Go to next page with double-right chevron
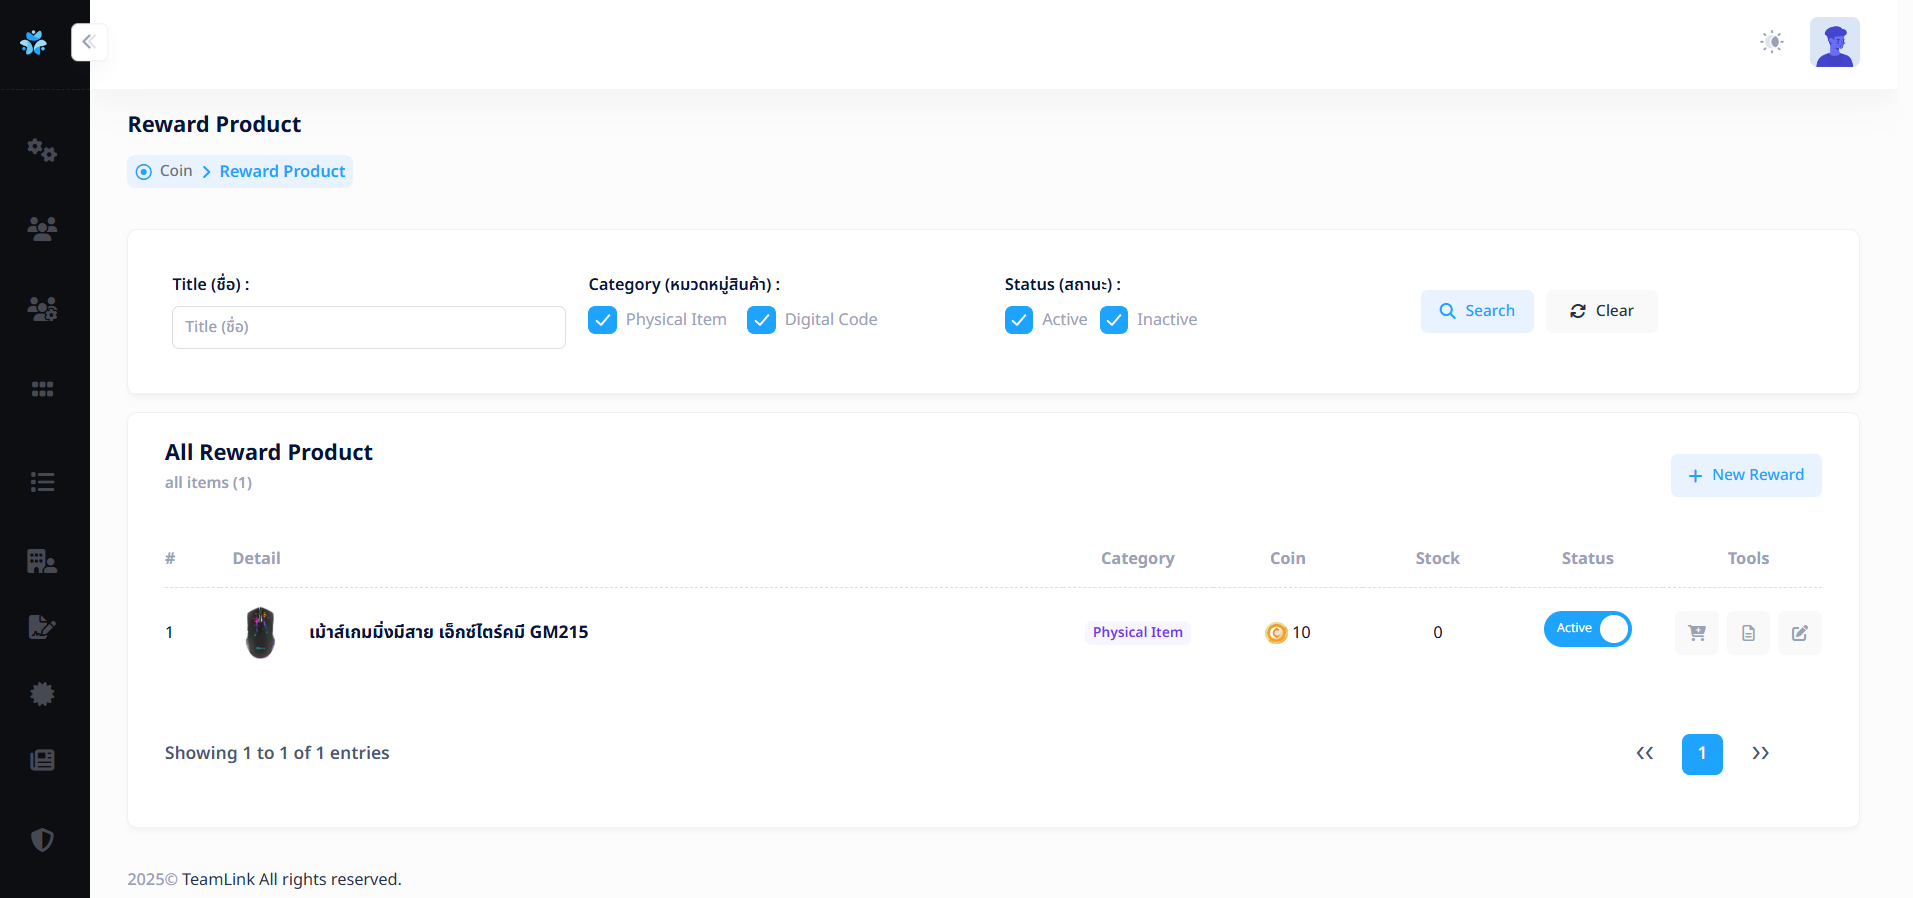Screen dimensions: 1913x898 point(1760,754)
